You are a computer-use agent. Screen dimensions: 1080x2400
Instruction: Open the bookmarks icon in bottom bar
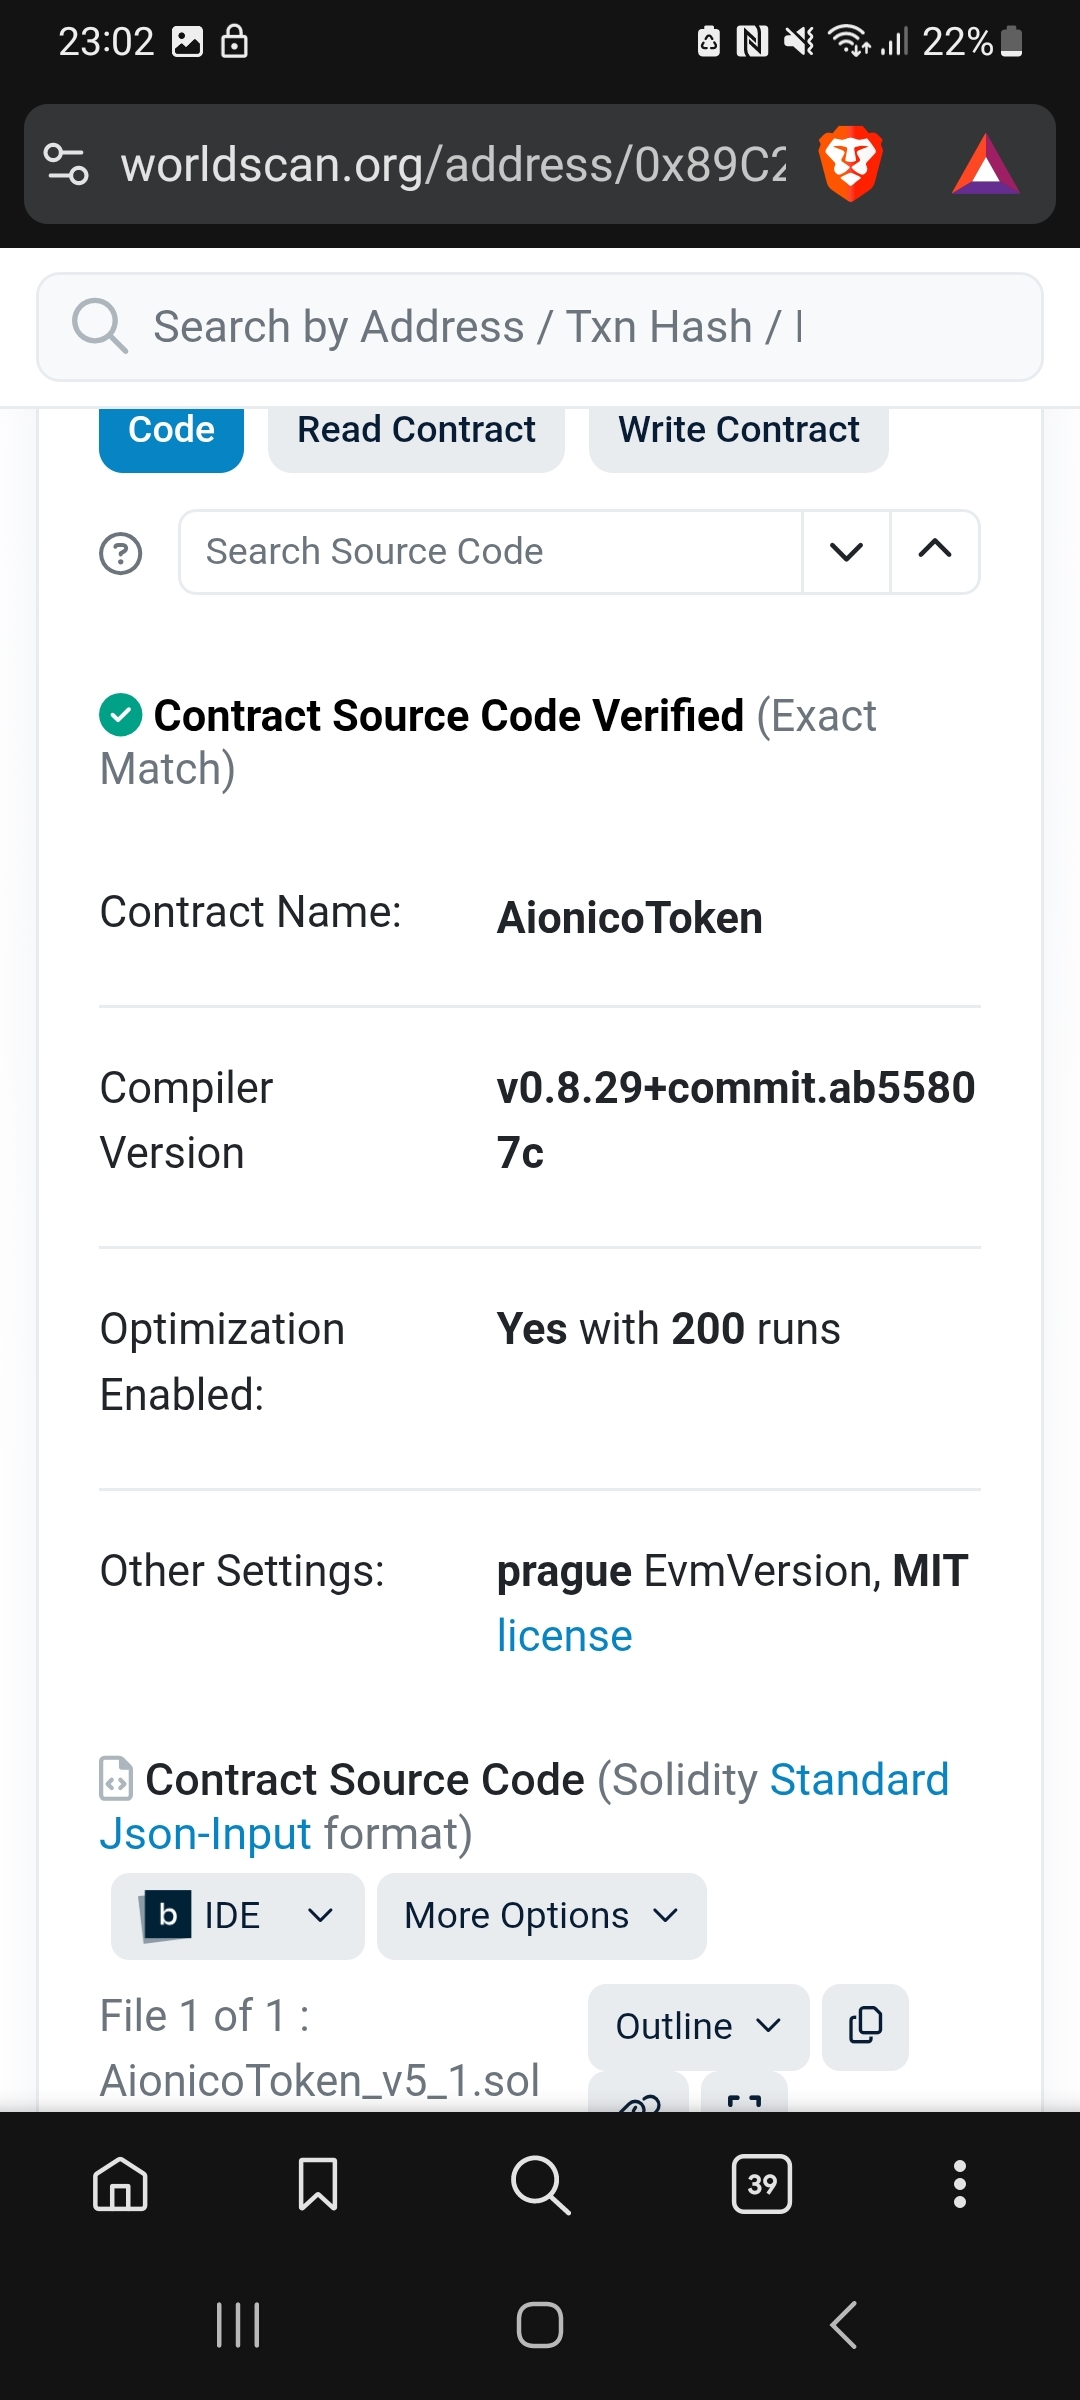[318, 2184]
